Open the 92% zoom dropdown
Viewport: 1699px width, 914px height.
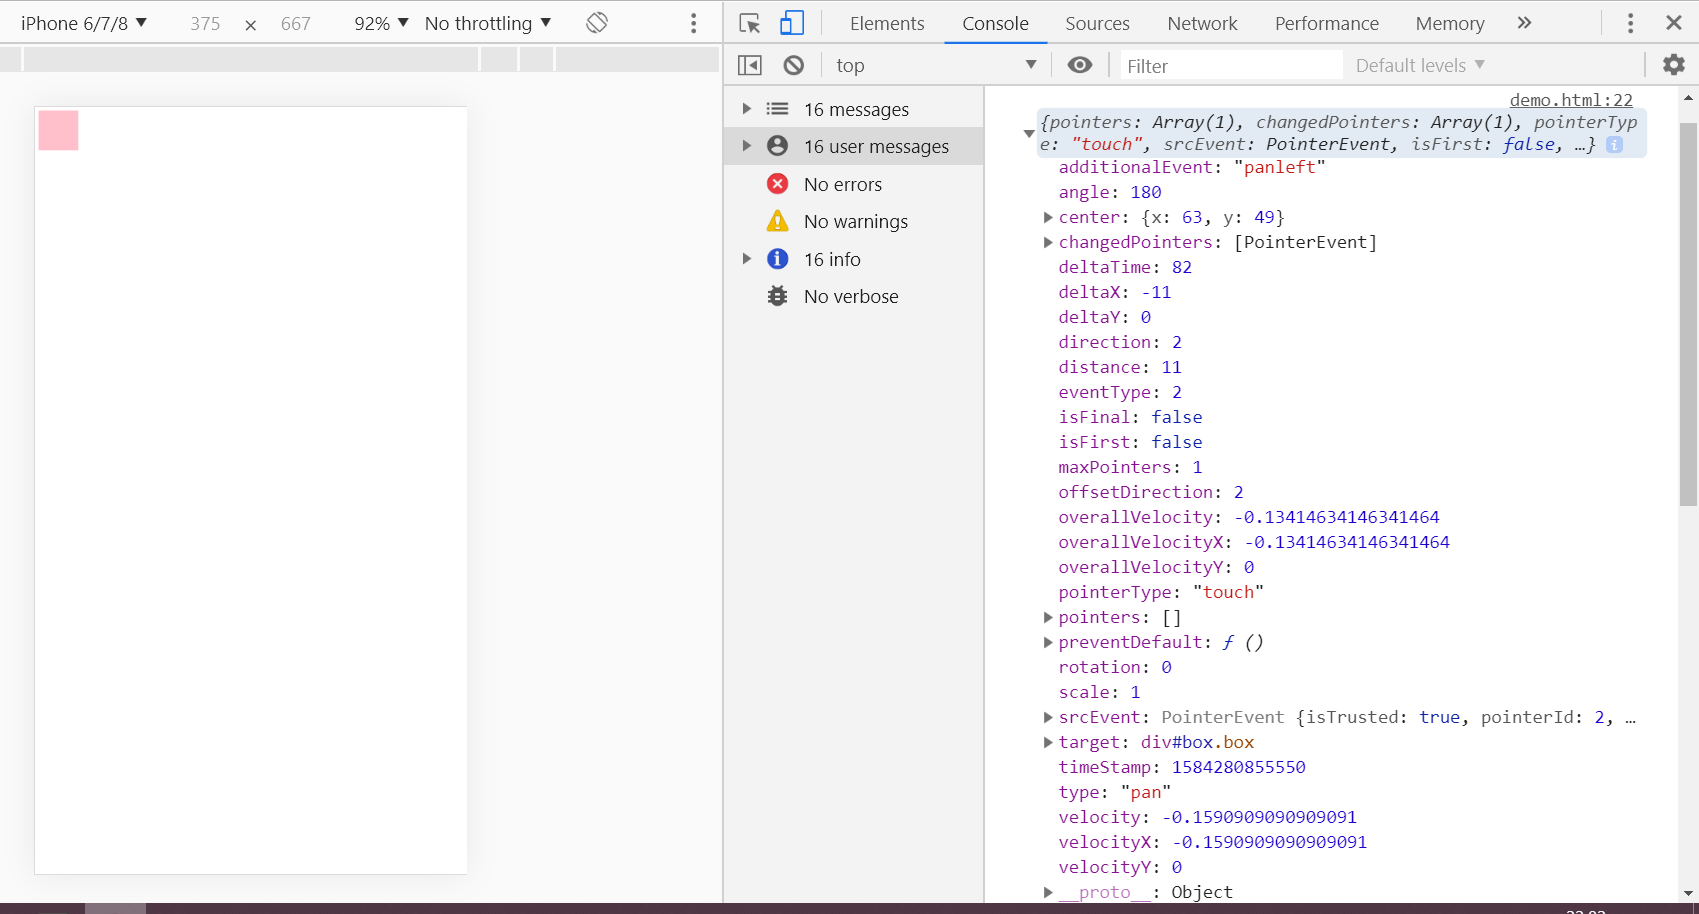point(381,23)
